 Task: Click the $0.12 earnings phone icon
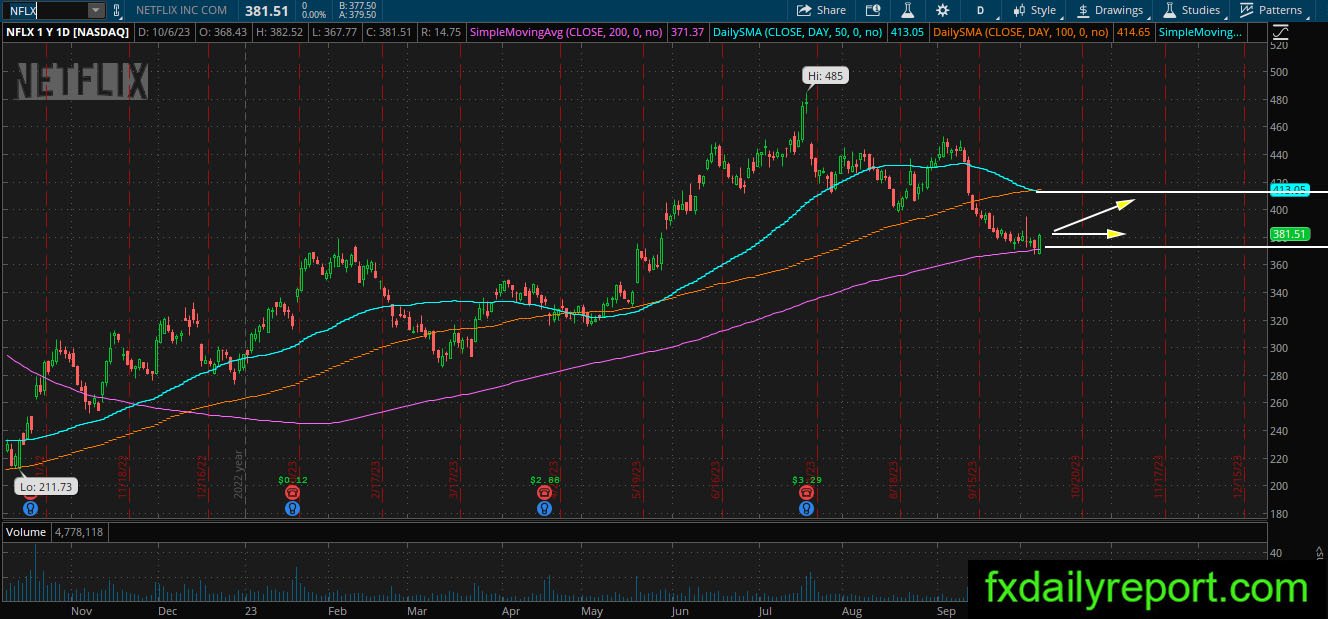pyautogui.click(x=292, y=494)
